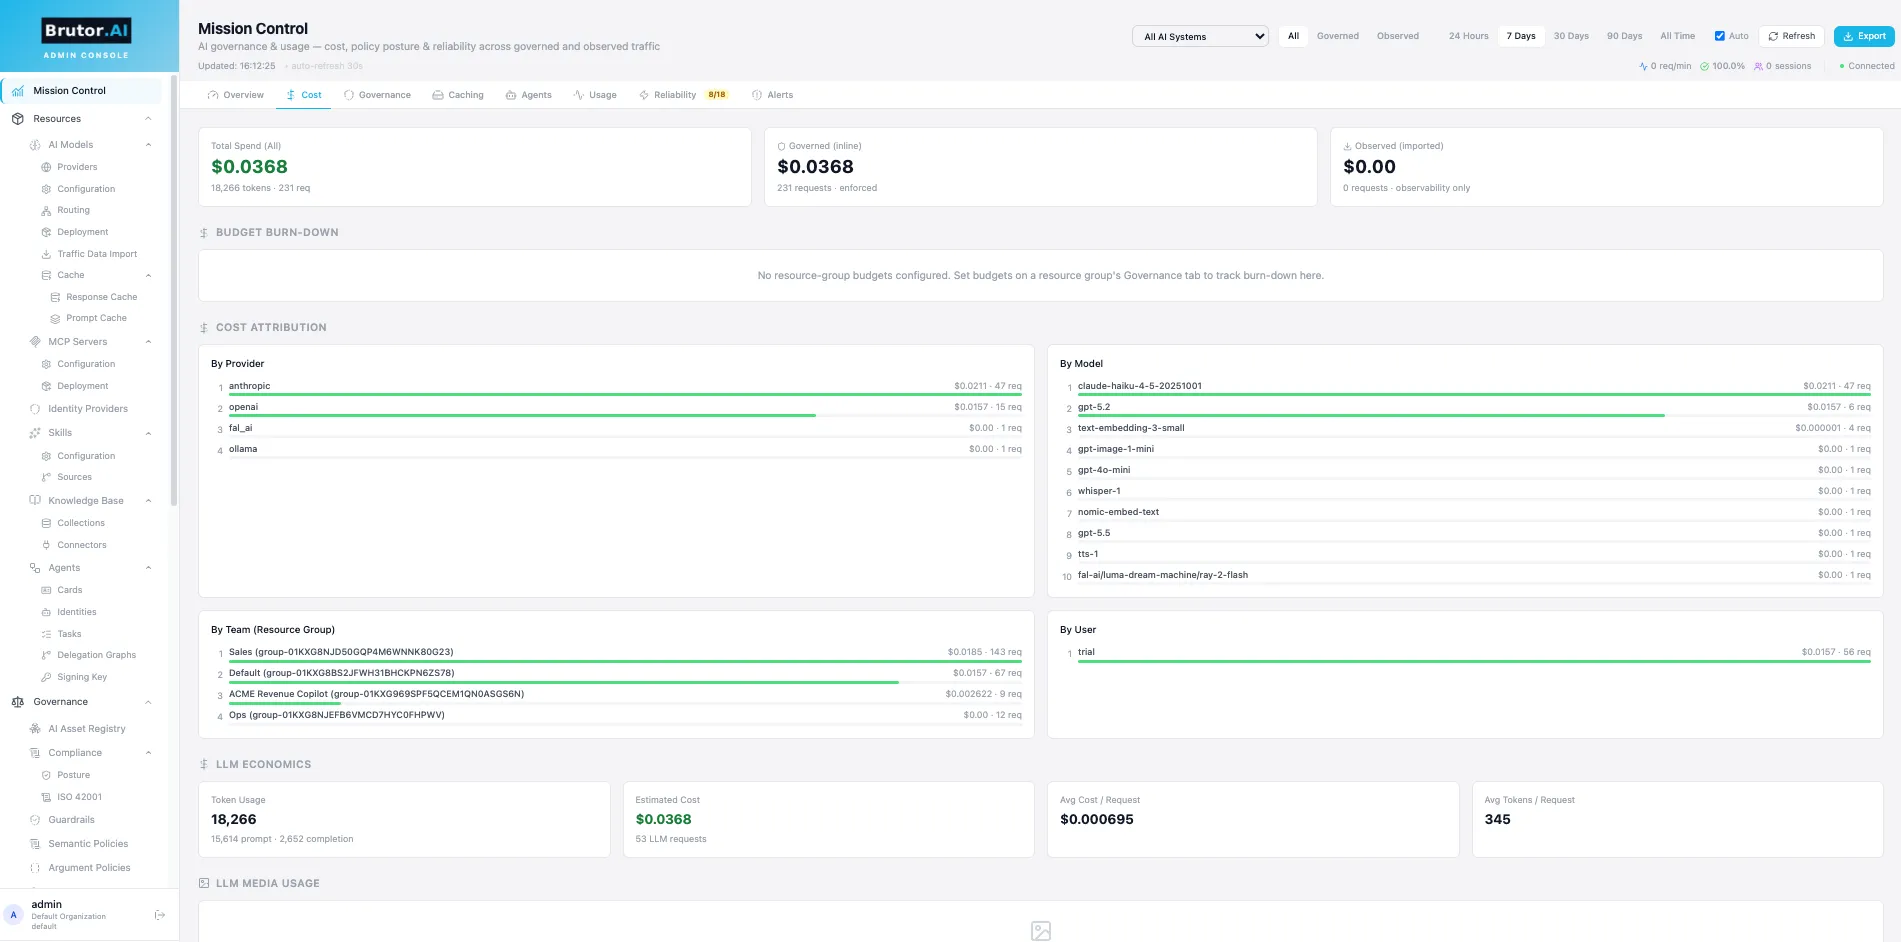
Task: Collapse the Skills group chevron
Action: coord(148,433)
